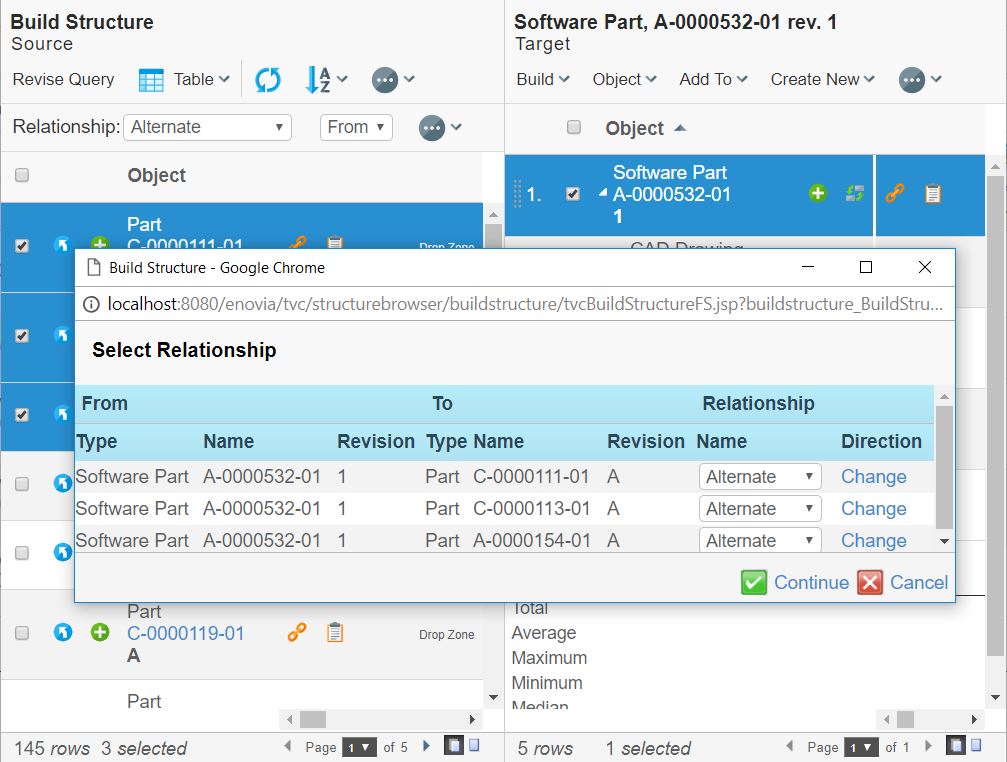Click green plus icon on Software Part row

[x=818, y=194]
